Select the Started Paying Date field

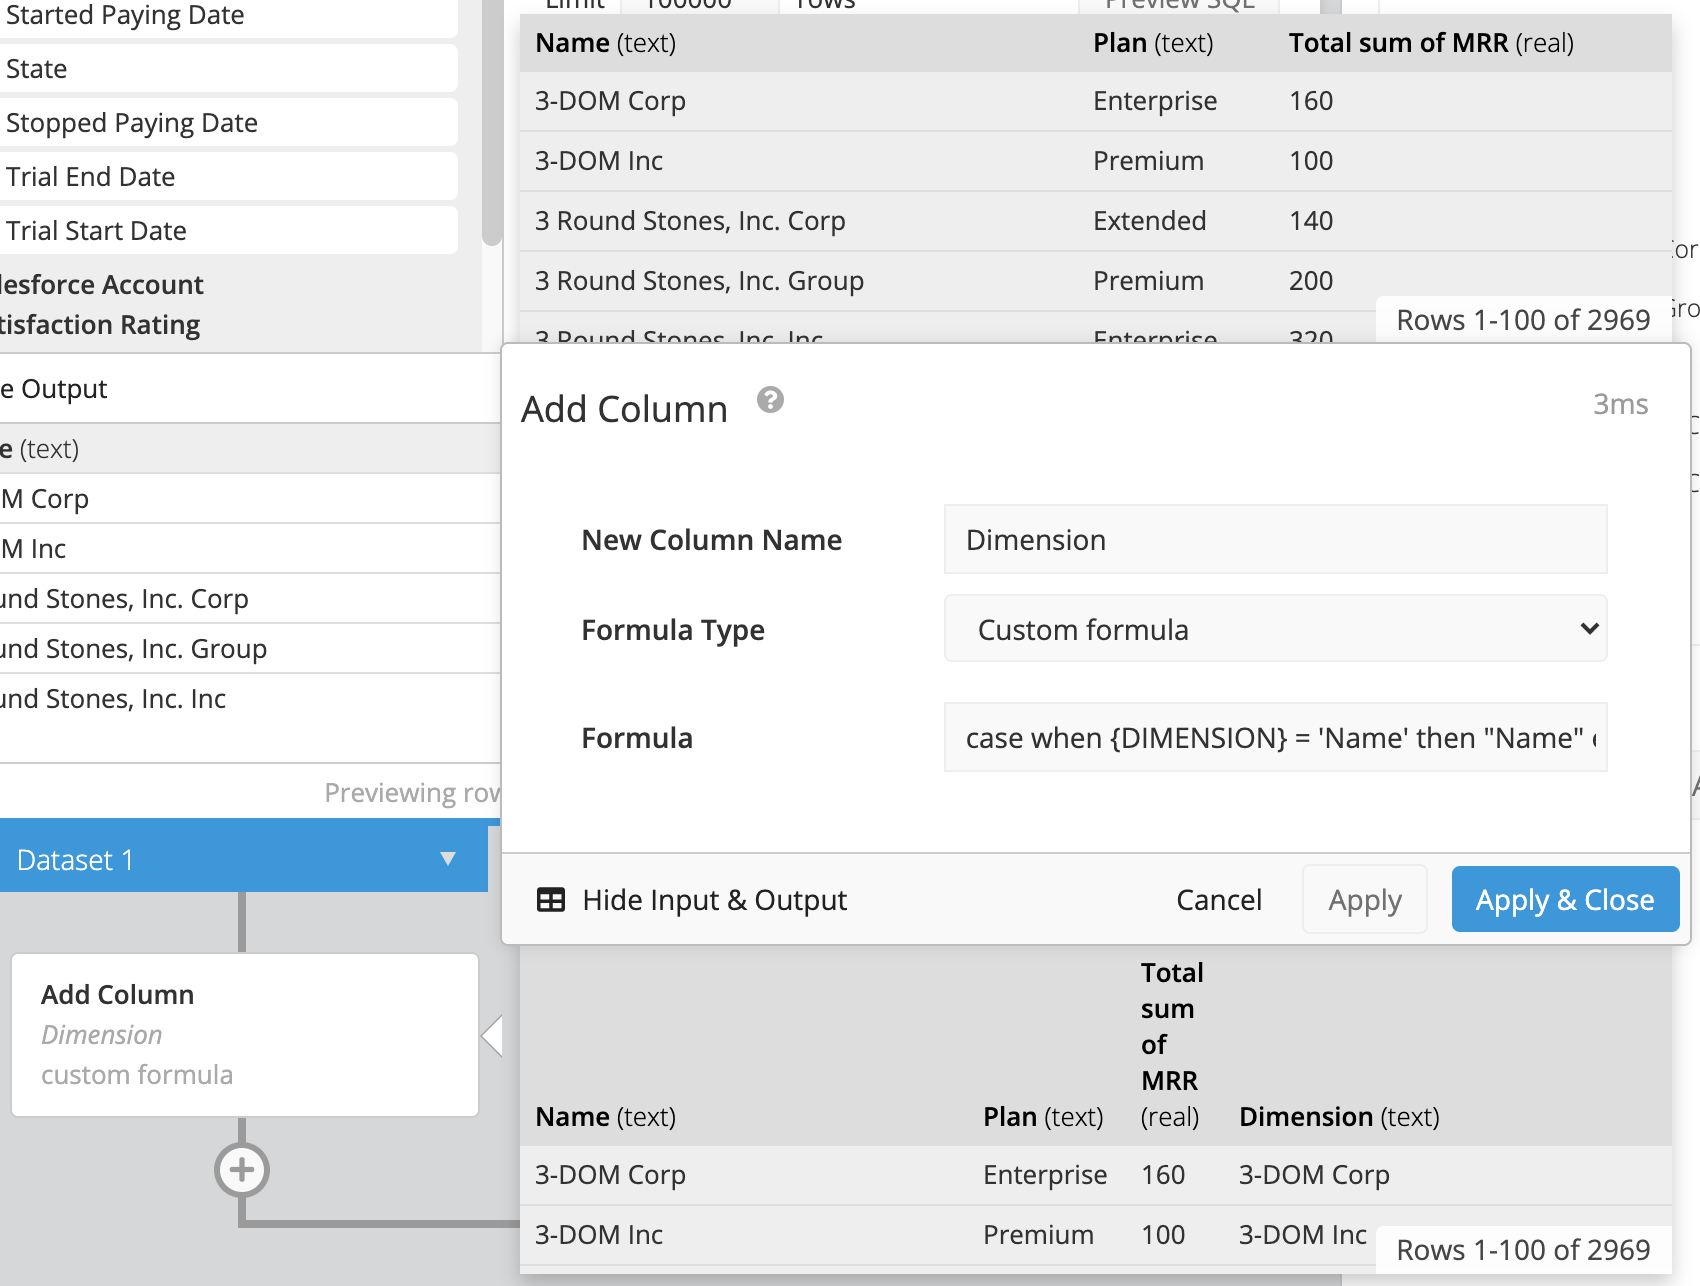pos(228,17)
